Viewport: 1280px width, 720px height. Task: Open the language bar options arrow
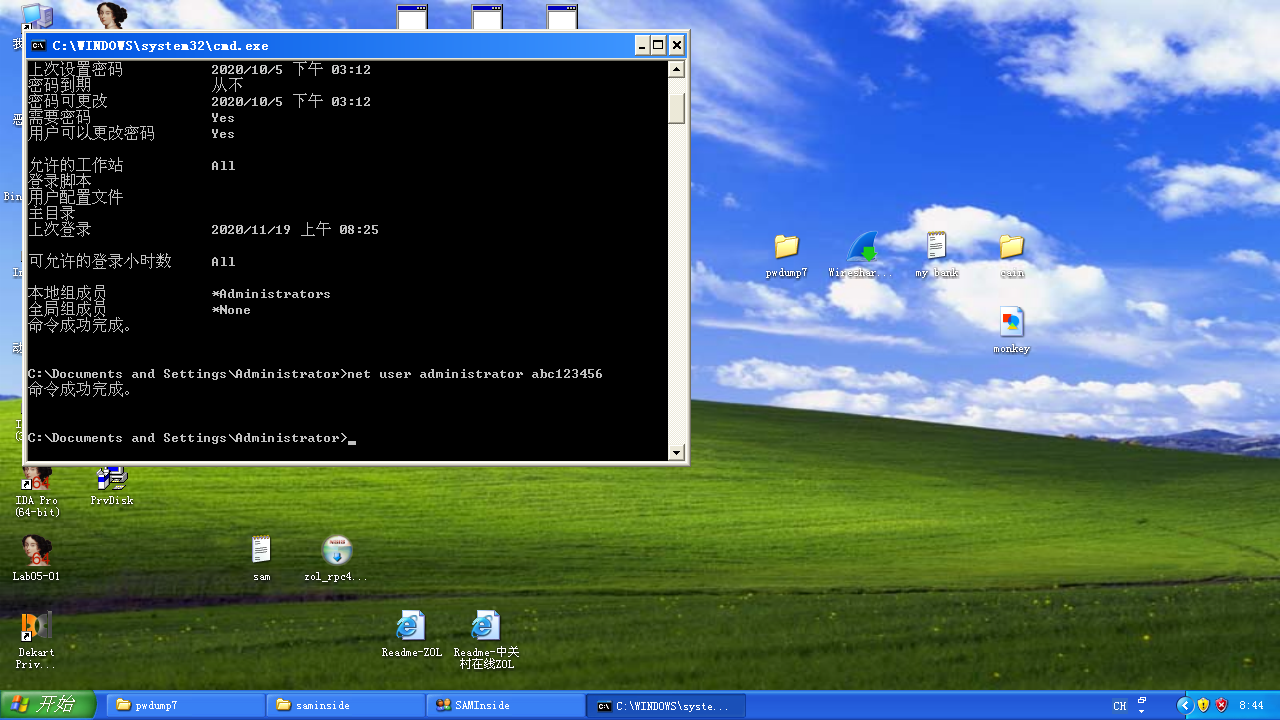[x=1142, y=711]
